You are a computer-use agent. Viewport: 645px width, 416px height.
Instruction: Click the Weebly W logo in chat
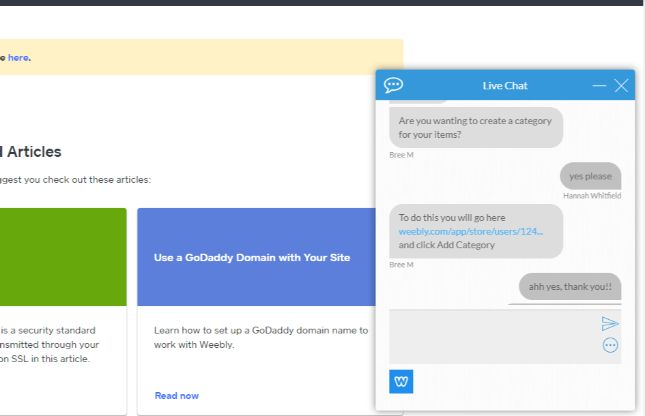[x=401, y=381]
